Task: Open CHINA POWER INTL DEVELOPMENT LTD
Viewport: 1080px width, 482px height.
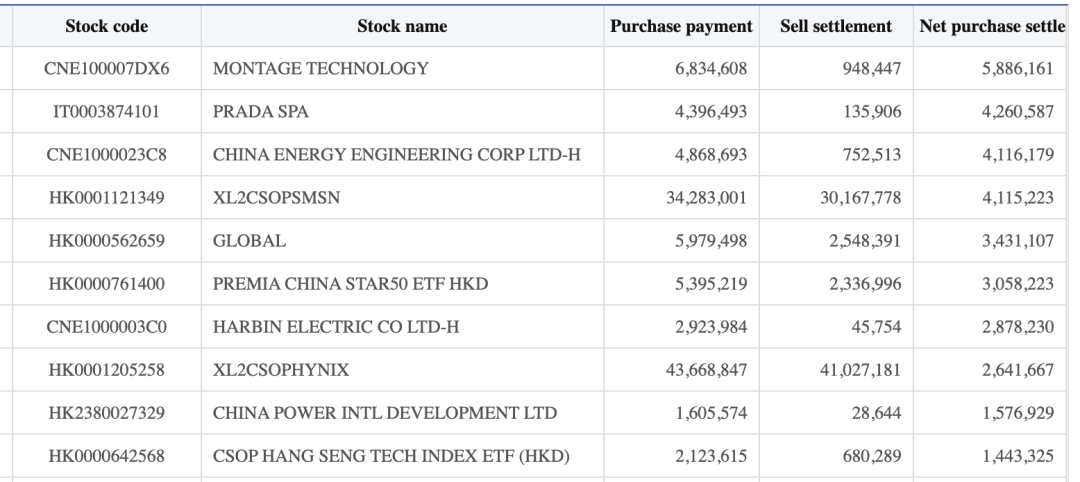Action: (385, 413)
